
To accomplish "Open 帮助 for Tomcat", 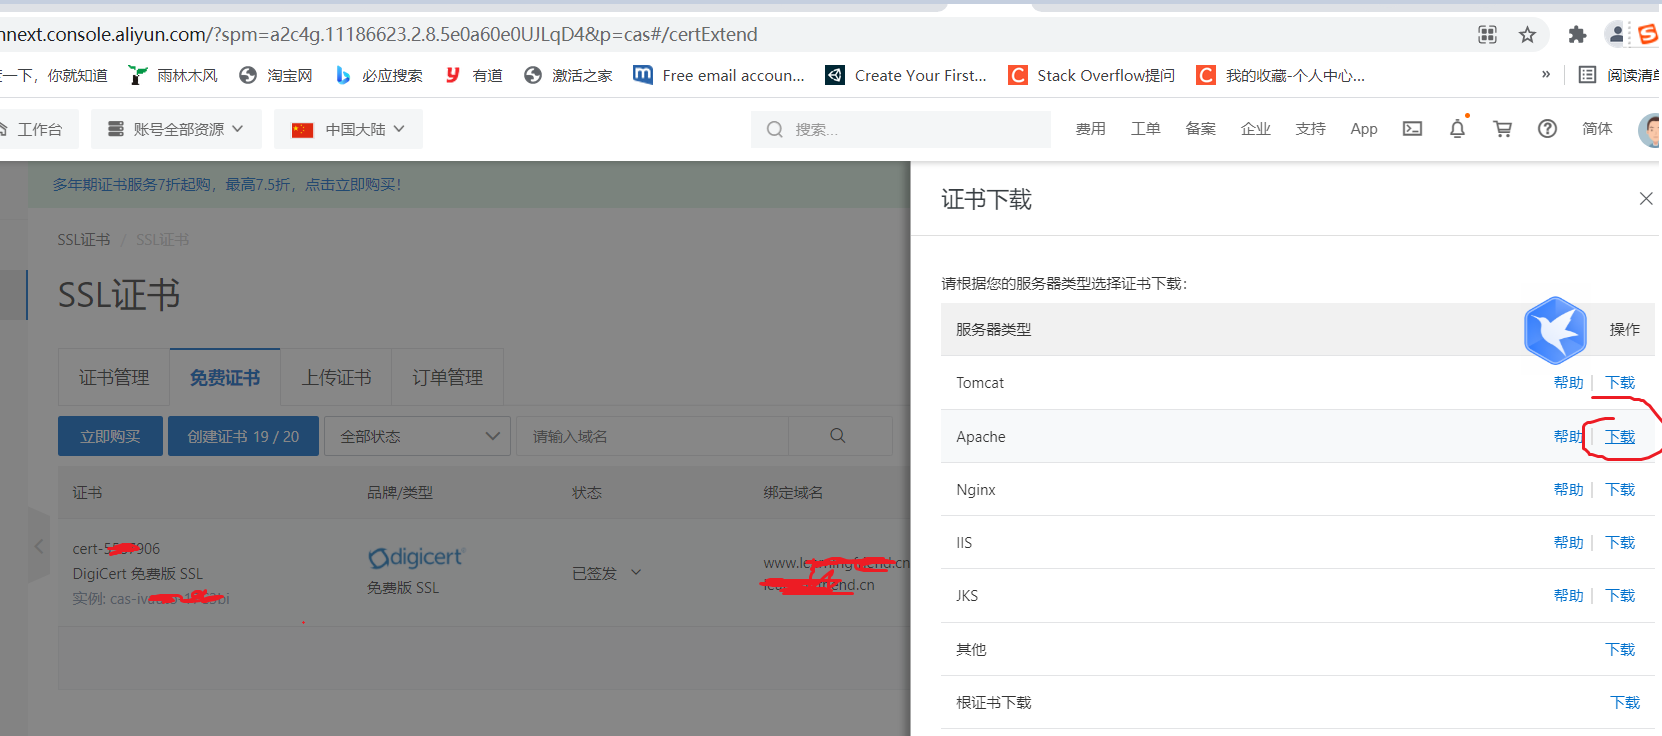I will pyautogui.click(x=1568, y=383).
